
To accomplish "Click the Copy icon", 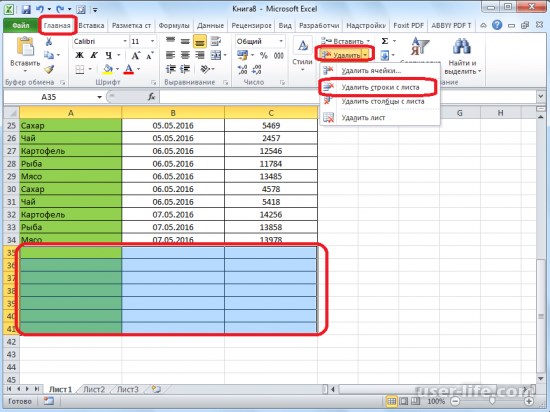I will [x=49, y=55].
